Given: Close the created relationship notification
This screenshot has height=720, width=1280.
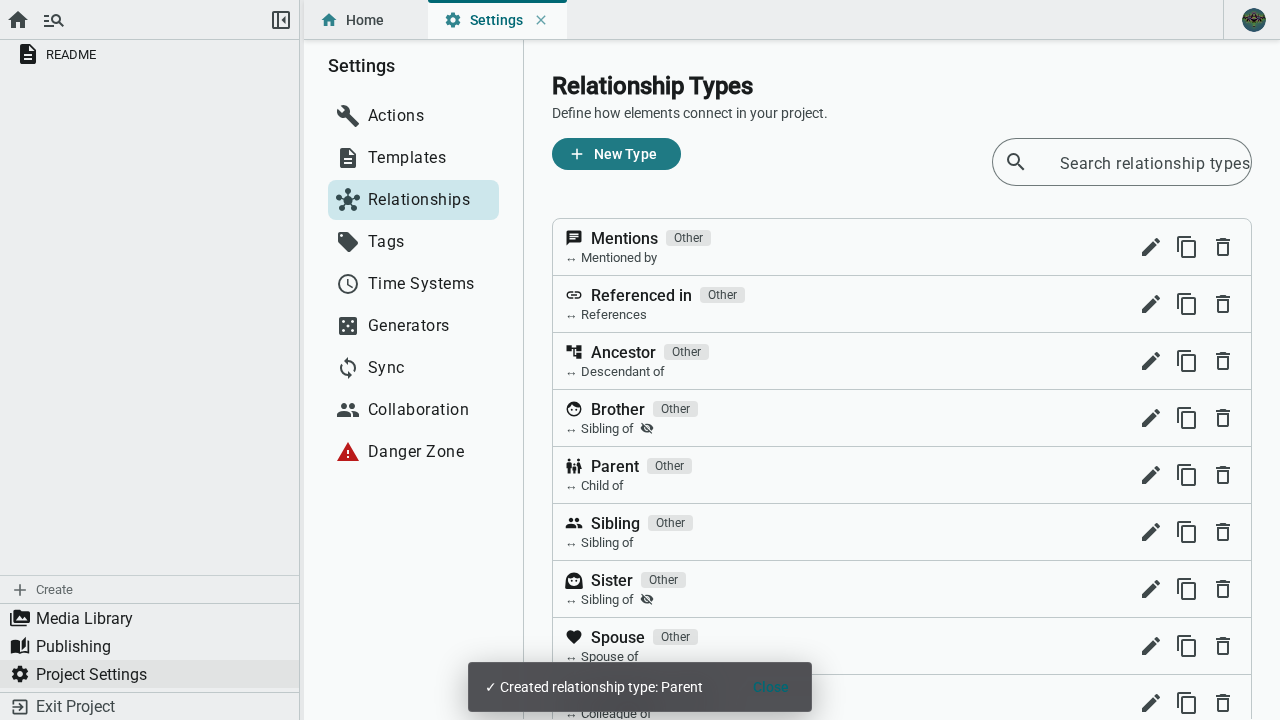Looking at the screenshot, I should point(770,687).
